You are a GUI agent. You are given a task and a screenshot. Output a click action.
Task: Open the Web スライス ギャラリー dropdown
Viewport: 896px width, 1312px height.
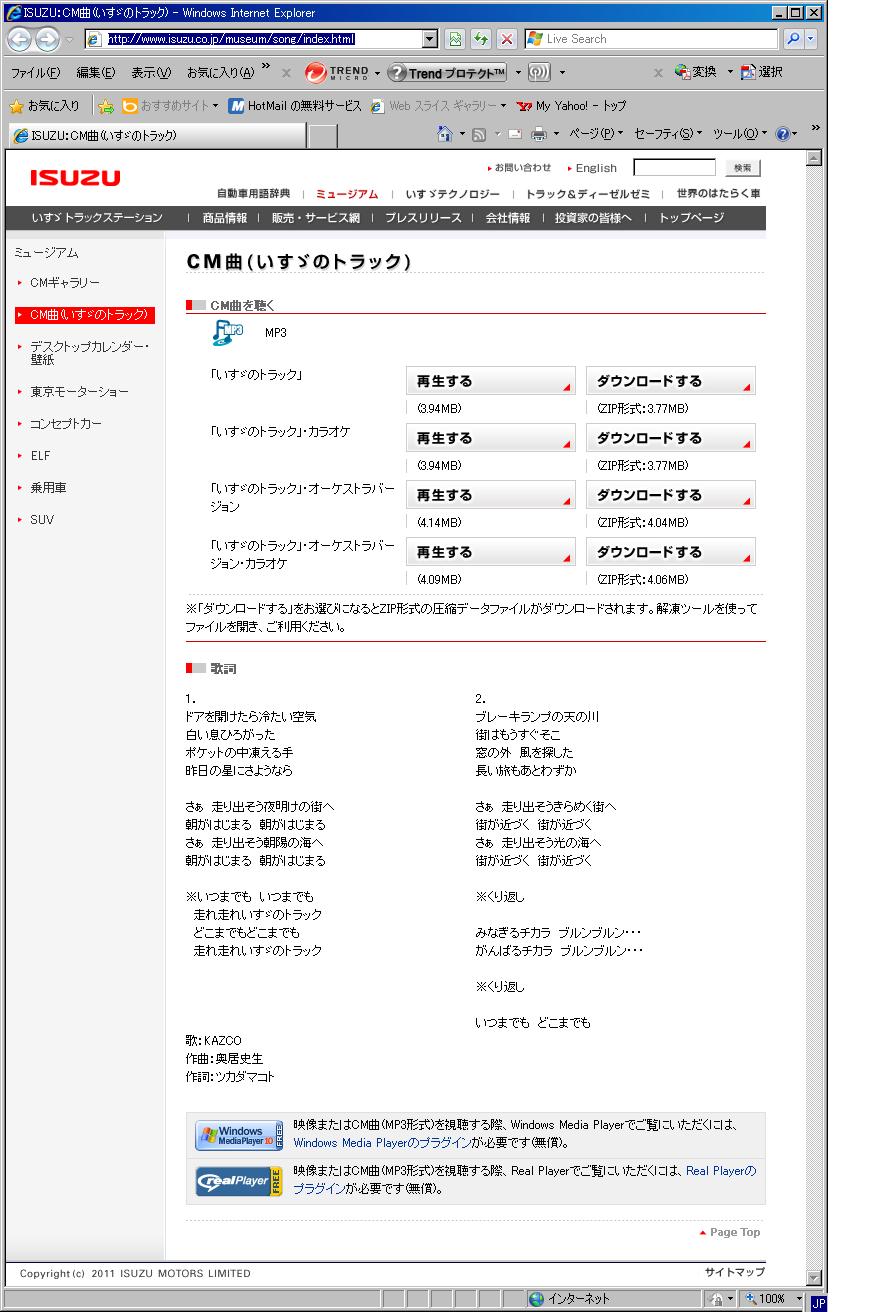tap(439, 106)
